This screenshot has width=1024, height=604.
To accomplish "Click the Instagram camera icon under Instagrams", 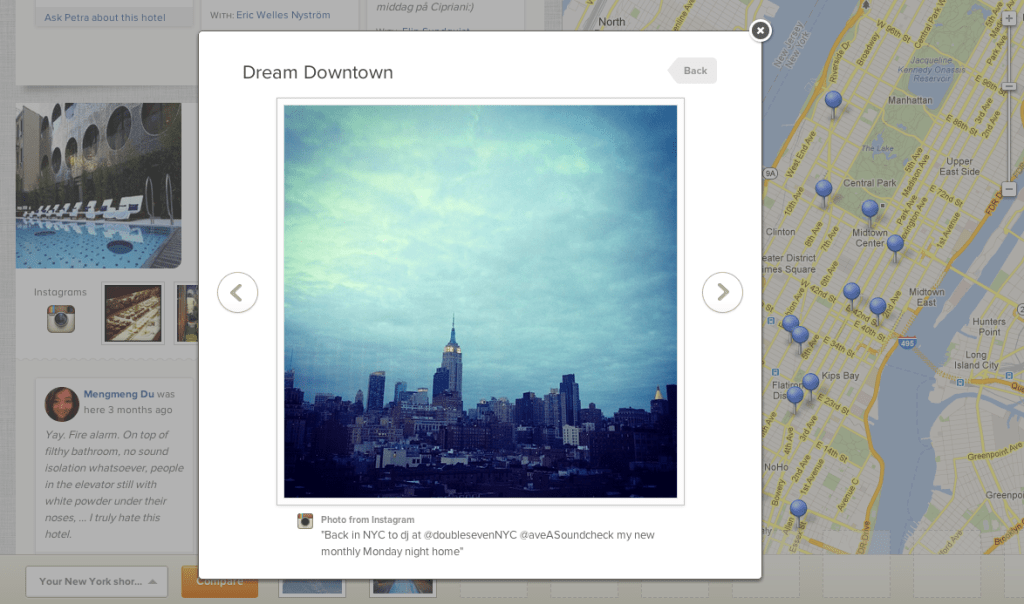I will coord(61,319).
